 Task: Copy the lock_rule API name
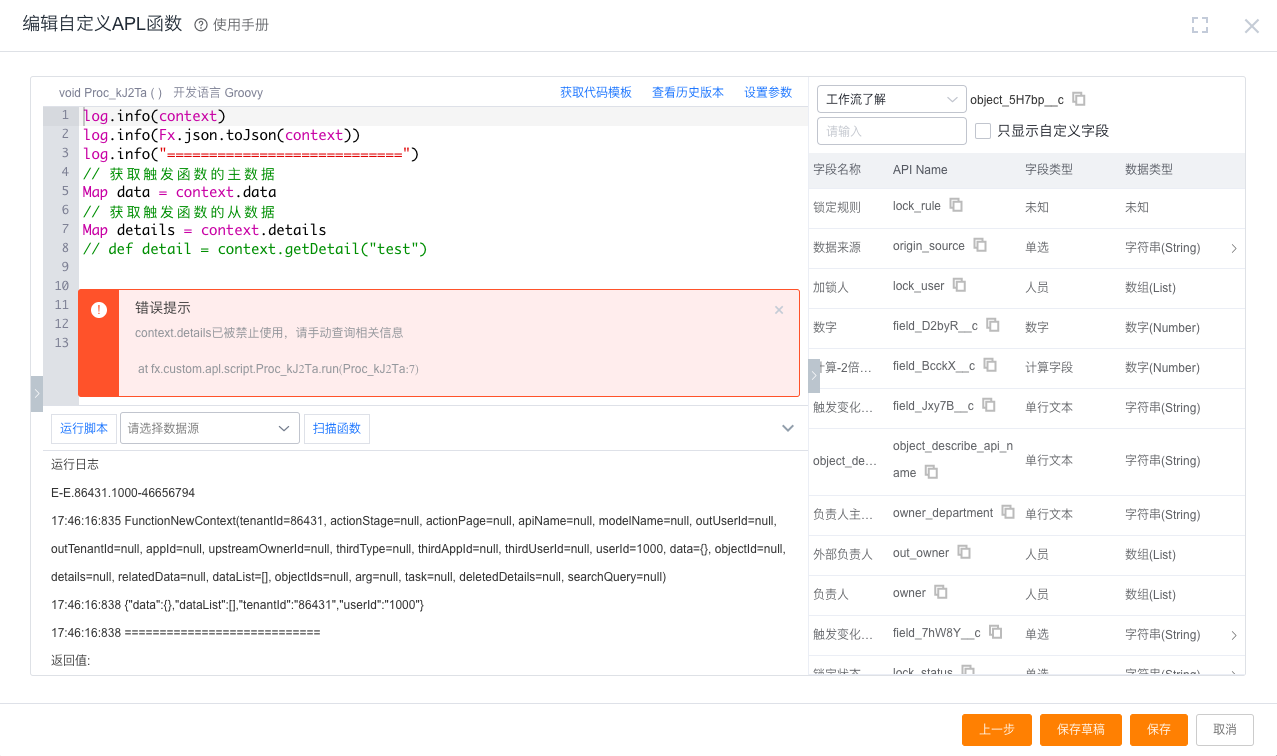click(956, 205)
